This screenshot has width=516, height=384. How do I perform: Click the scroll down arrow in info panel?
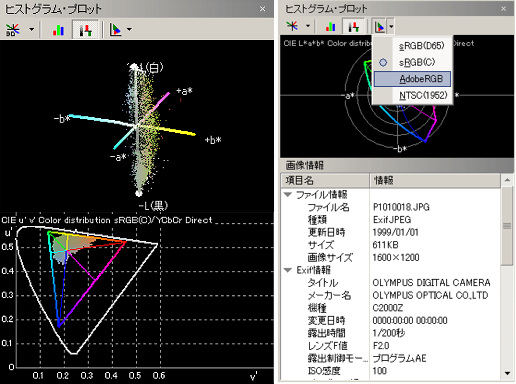click(x=507, y=373)
